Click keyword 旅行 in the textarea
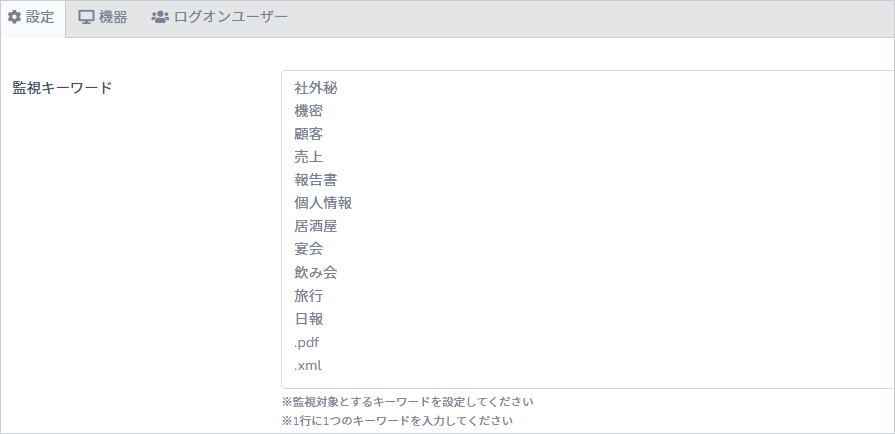895x434 pixels. (x=309, y=296)
